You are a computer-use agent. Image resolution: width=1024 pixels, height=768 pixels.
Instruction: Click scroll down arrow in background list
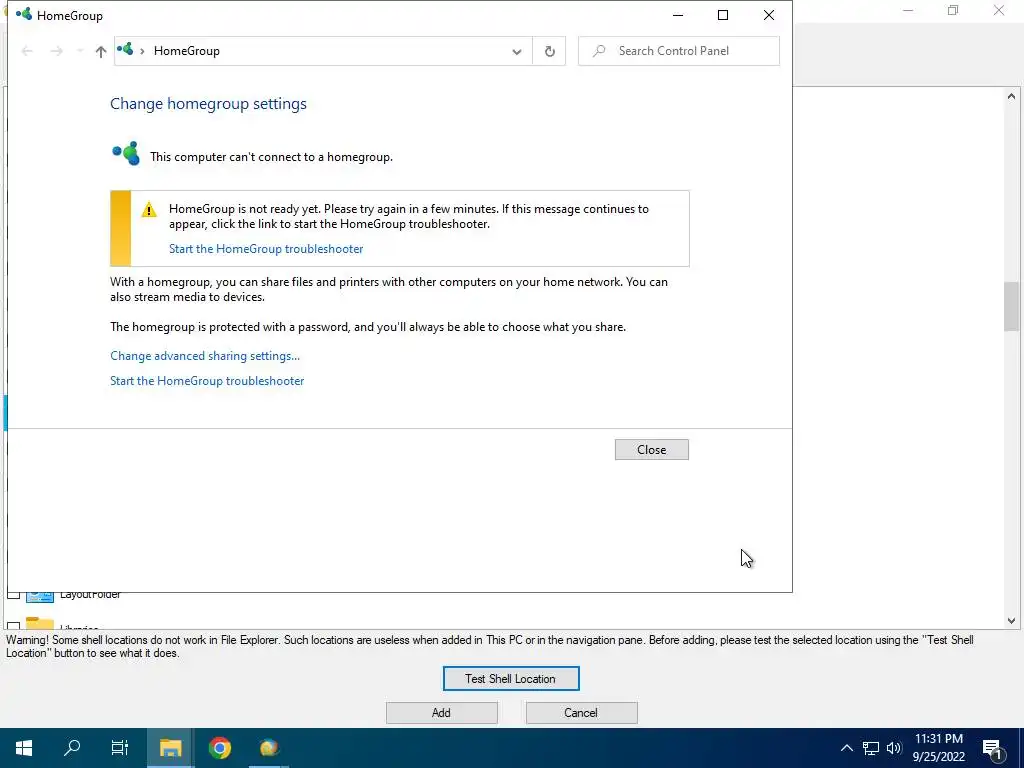(1011, 620)
